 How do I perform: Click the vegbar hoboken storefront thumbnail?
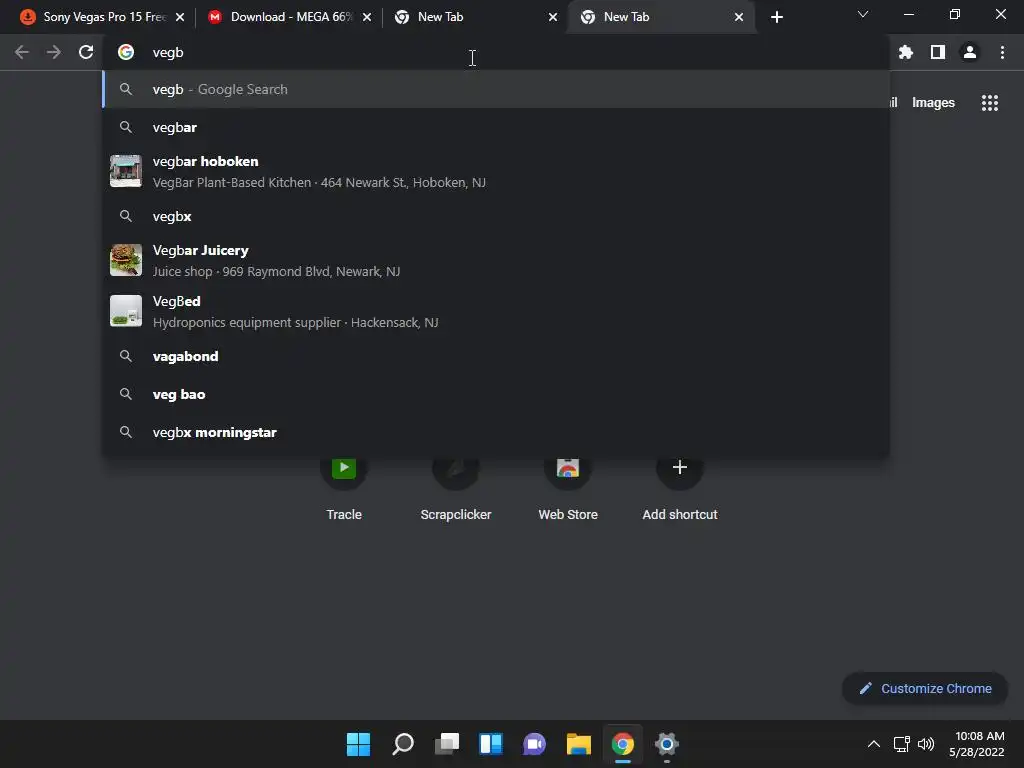coord(126,171)
